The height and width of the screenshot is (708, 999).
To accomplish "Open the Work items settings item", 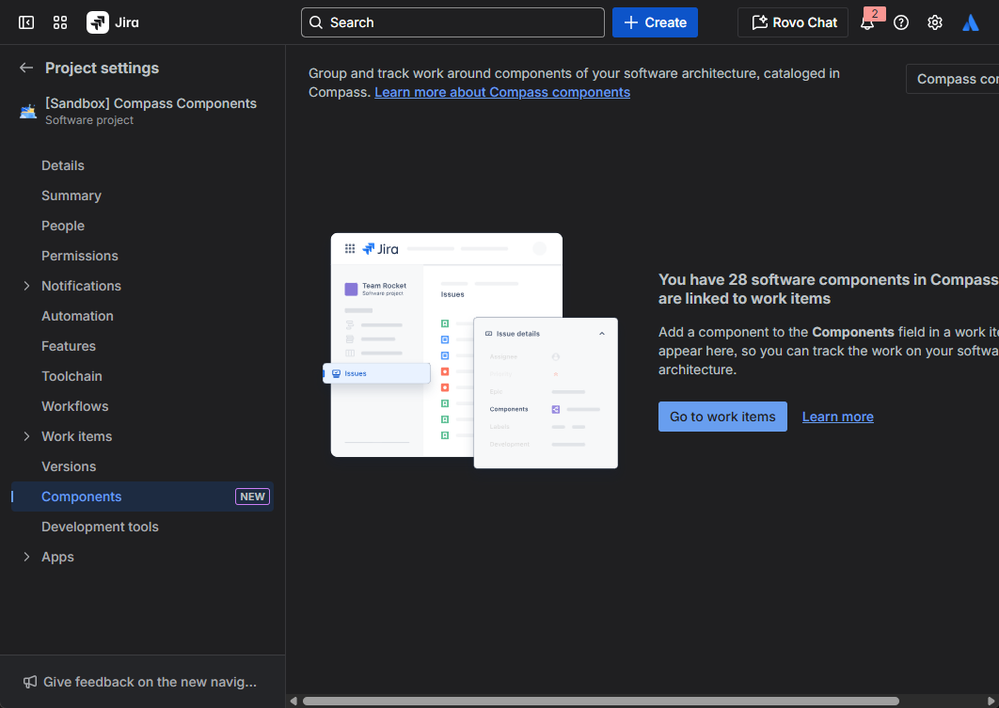I will click(x=142, y=437).
